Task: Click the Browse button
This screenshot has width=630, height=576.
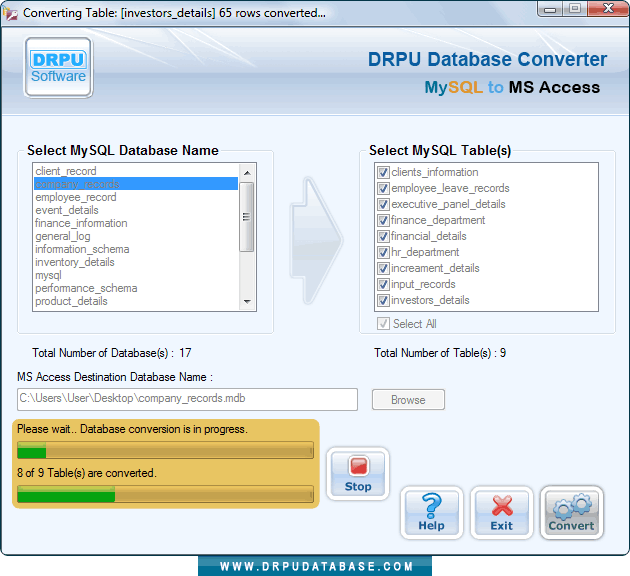Action: tap(408, 400)
